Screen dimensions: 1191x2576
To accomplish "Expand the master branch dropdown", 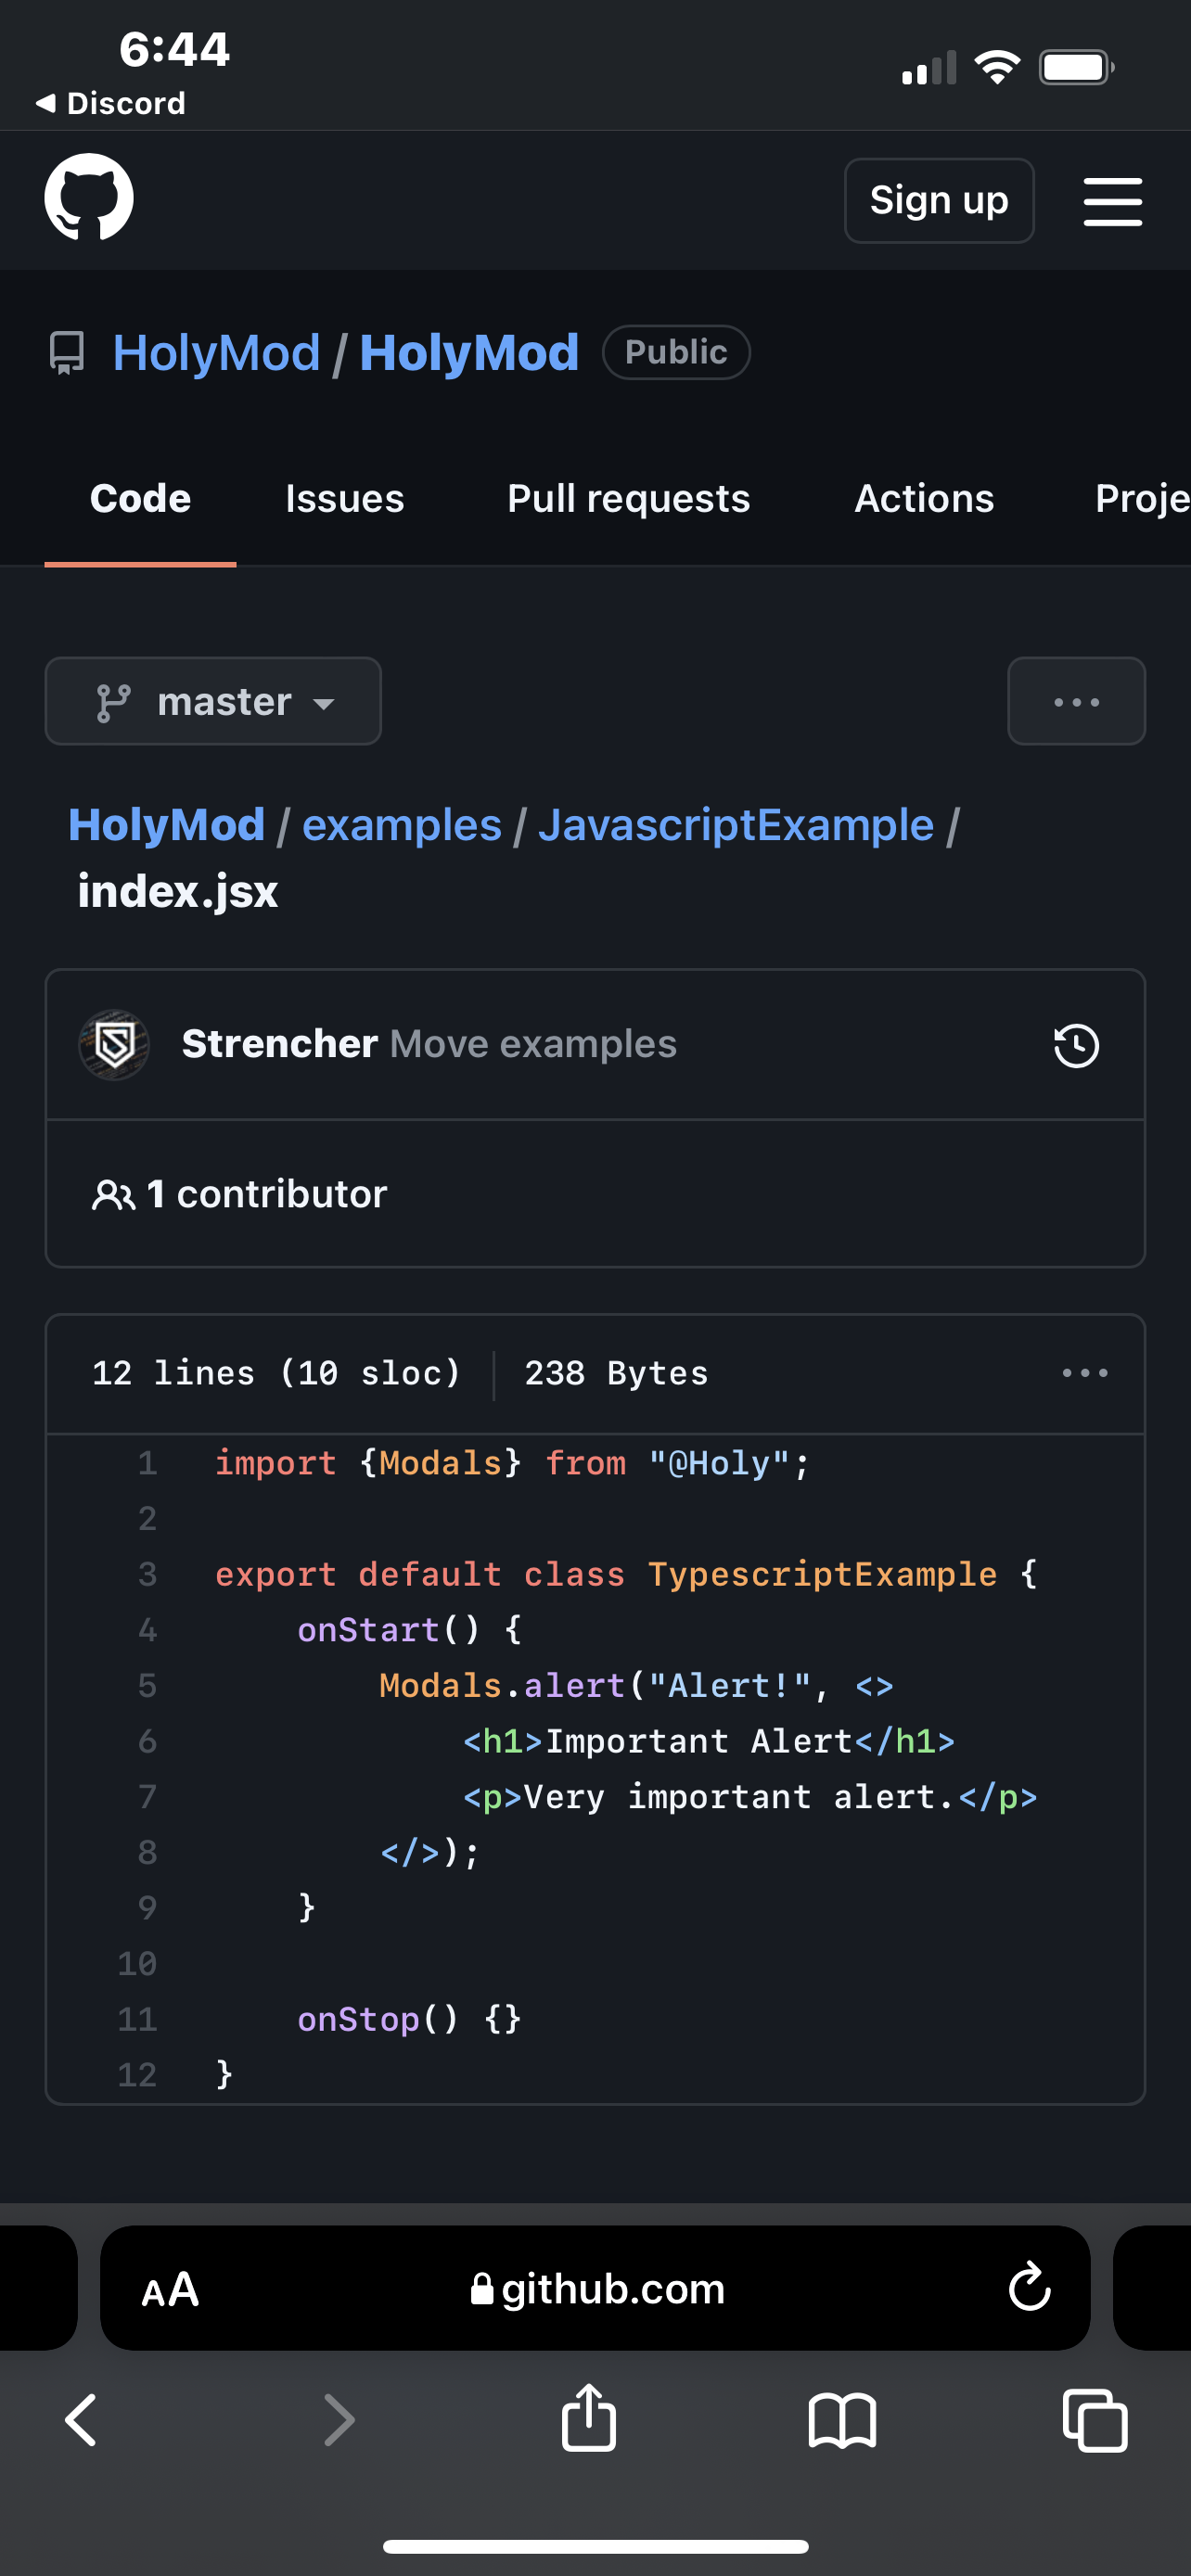I will (213, 701).
